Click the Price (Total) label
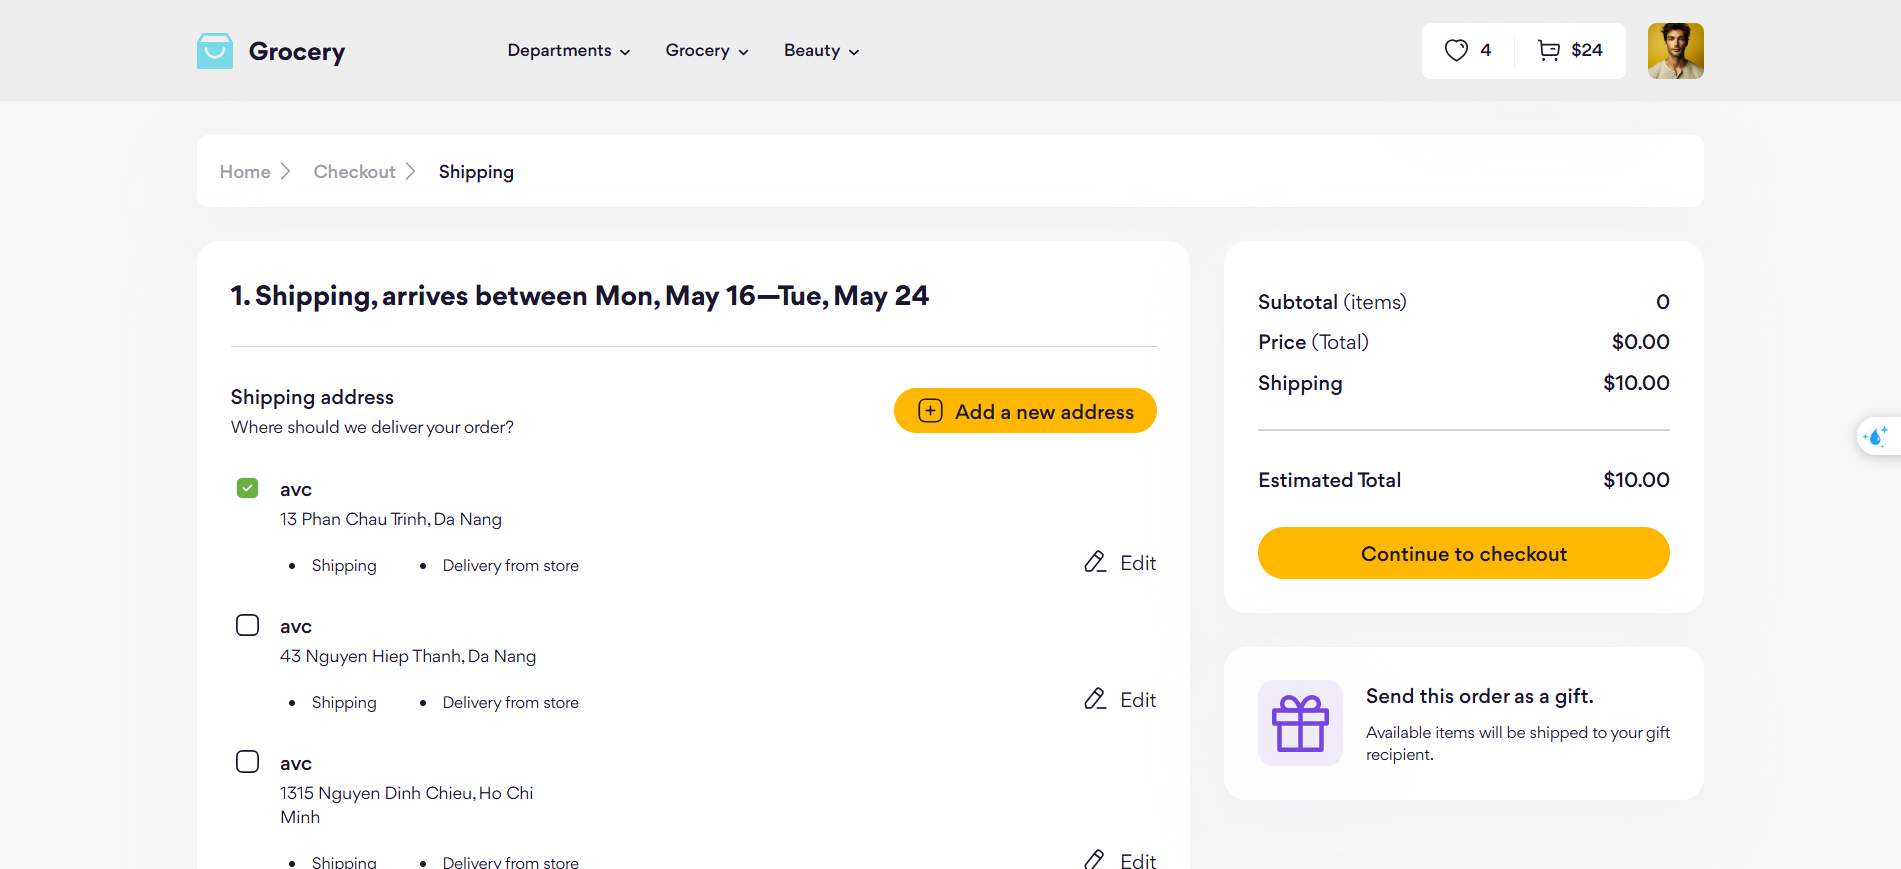This screenshot has width=1901, height=869. (1313, 342)
